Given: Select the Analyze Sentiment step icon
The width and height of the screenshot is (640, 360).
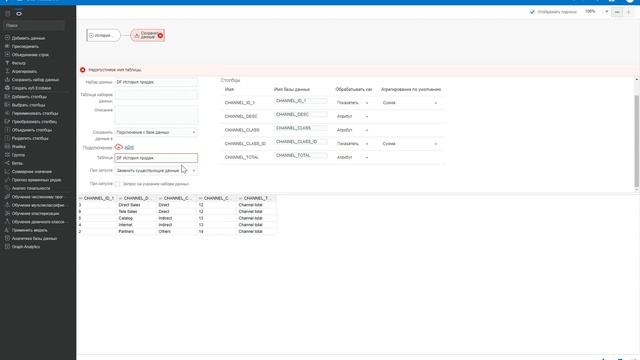Looking at the screenshot, I should [x=7, y=188].
